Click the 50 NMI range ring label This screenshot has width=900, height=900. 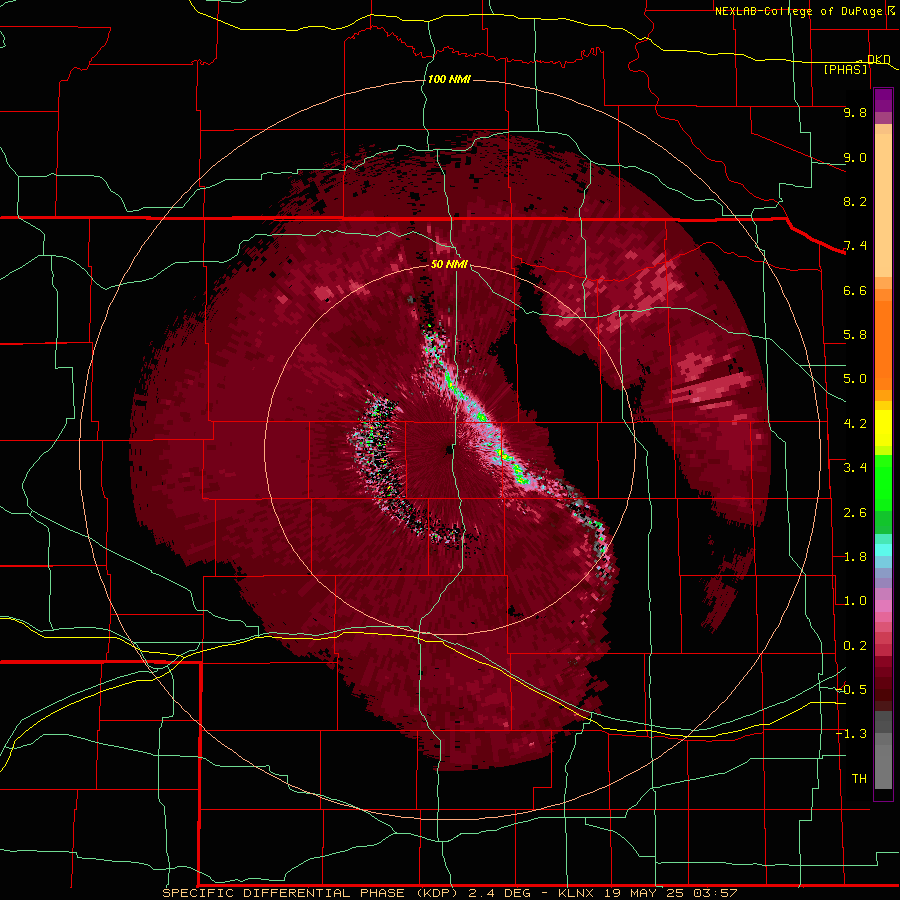pos(449,264)
